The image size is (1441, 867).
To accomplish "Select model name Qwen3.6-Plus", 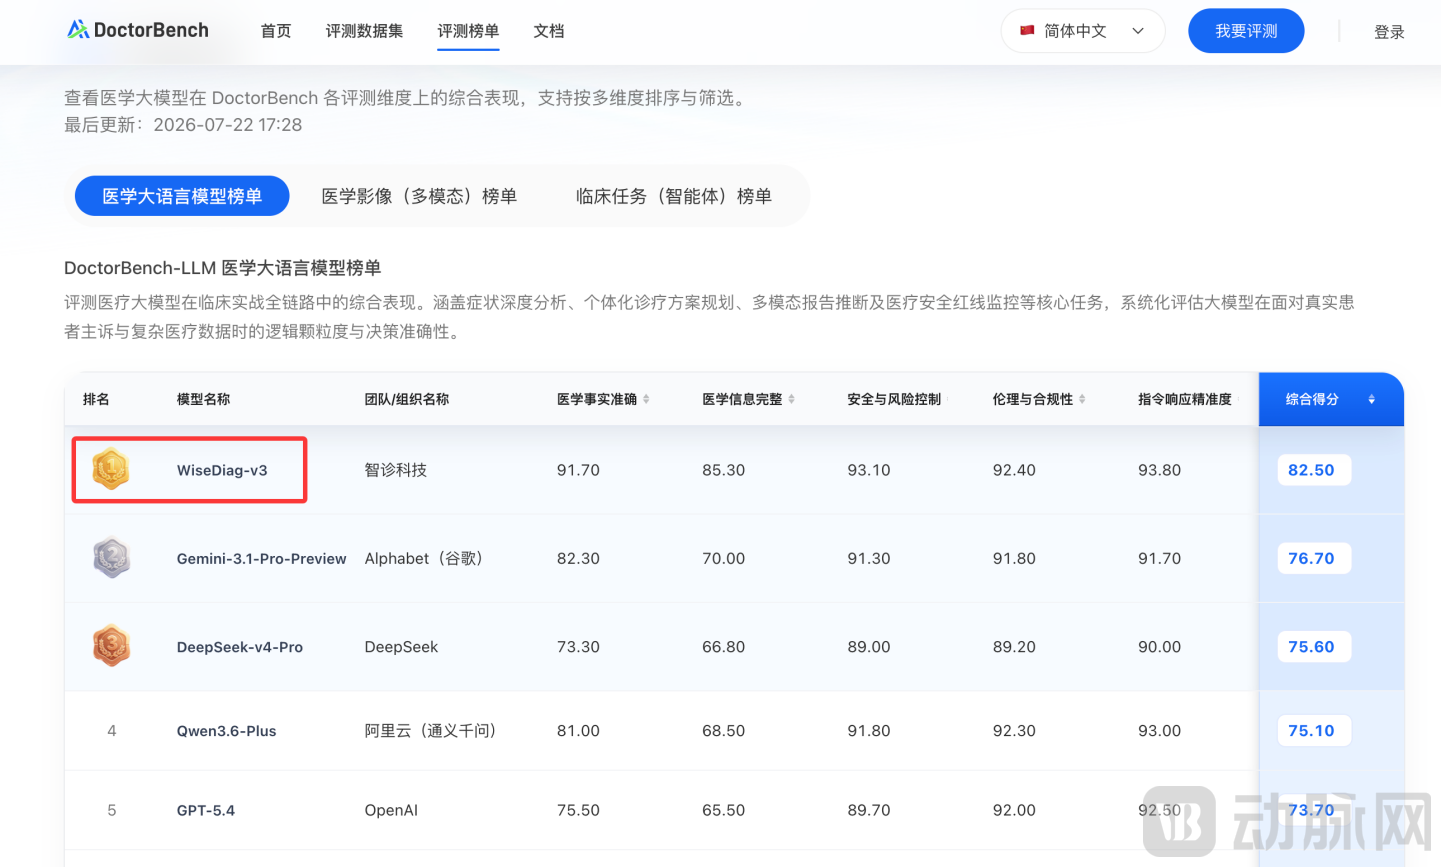I will pos(227,731).
